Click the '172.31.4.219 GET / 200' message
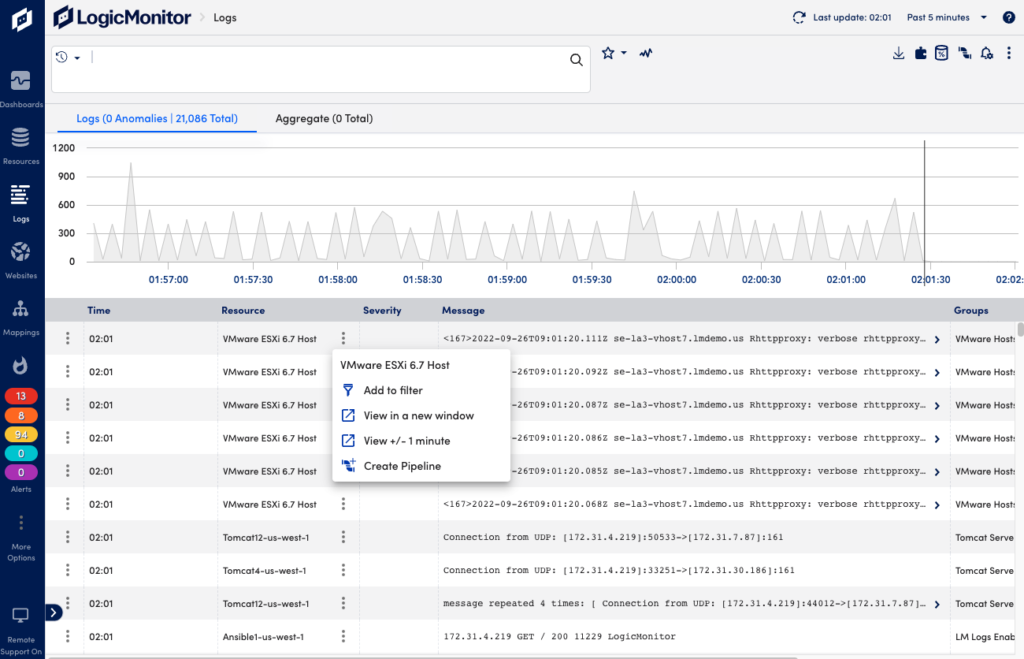The width and height of the screenshot is (1024, 659). tap(559, 636)
